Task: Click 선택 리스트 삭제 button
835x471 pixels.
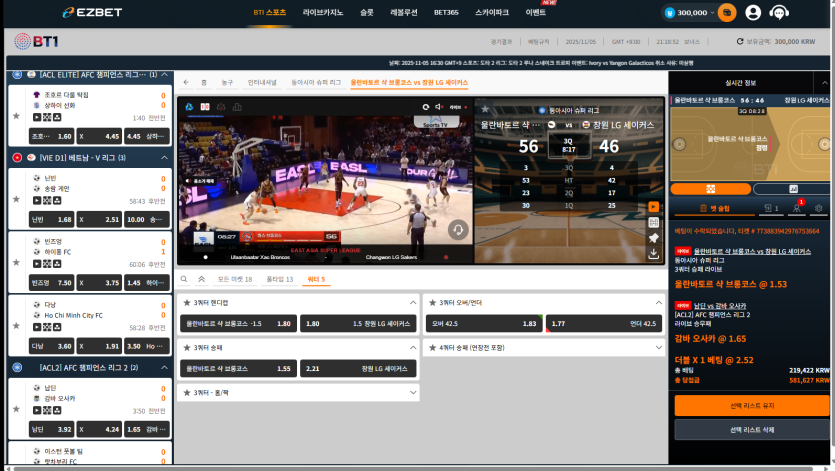Action: click(751, 429)
